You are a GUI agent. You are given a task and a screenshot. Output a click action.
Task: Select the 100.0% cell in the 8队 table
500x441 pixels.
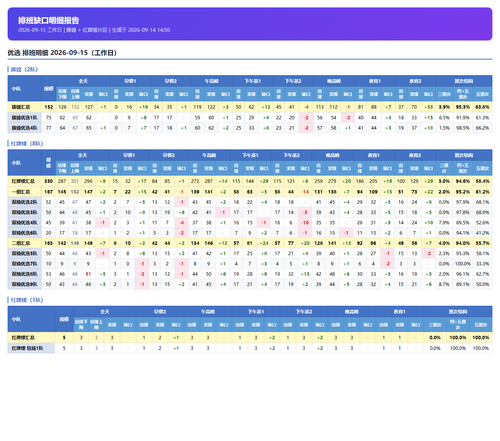(x=463, y=264)
